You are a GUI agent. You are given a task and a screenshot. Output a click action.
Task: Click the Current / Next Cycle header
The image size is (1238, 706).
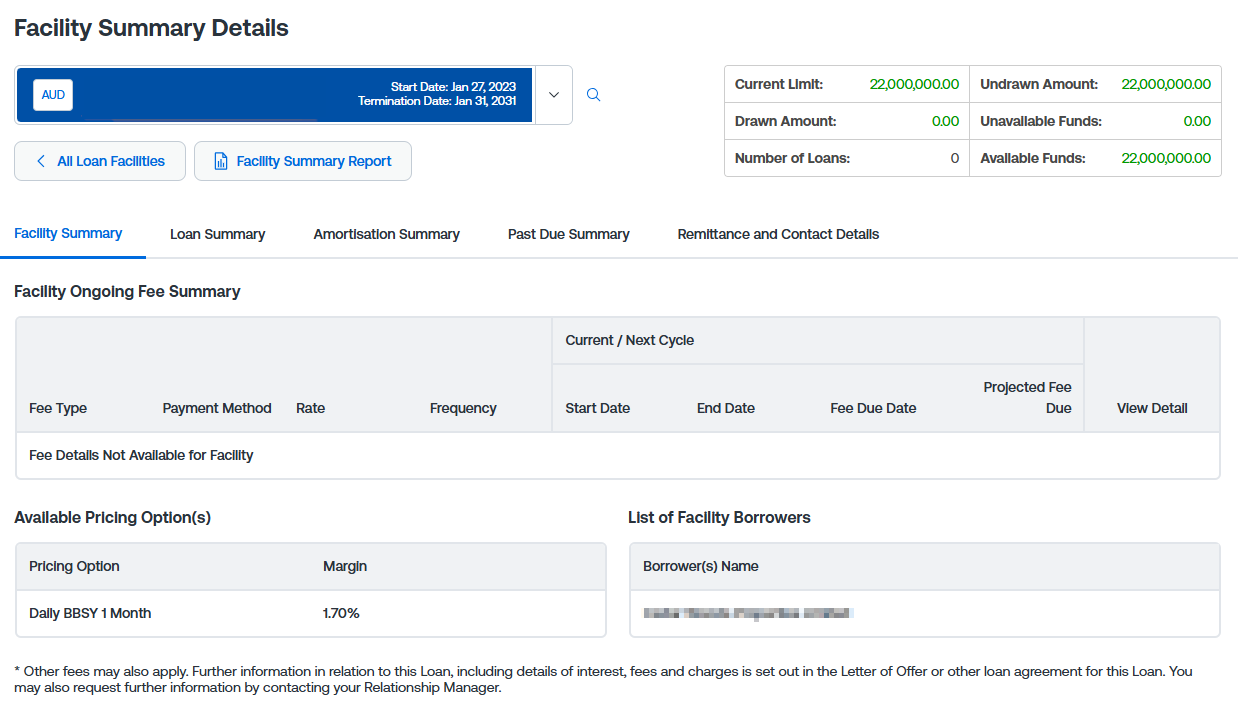tap(629, 340)
